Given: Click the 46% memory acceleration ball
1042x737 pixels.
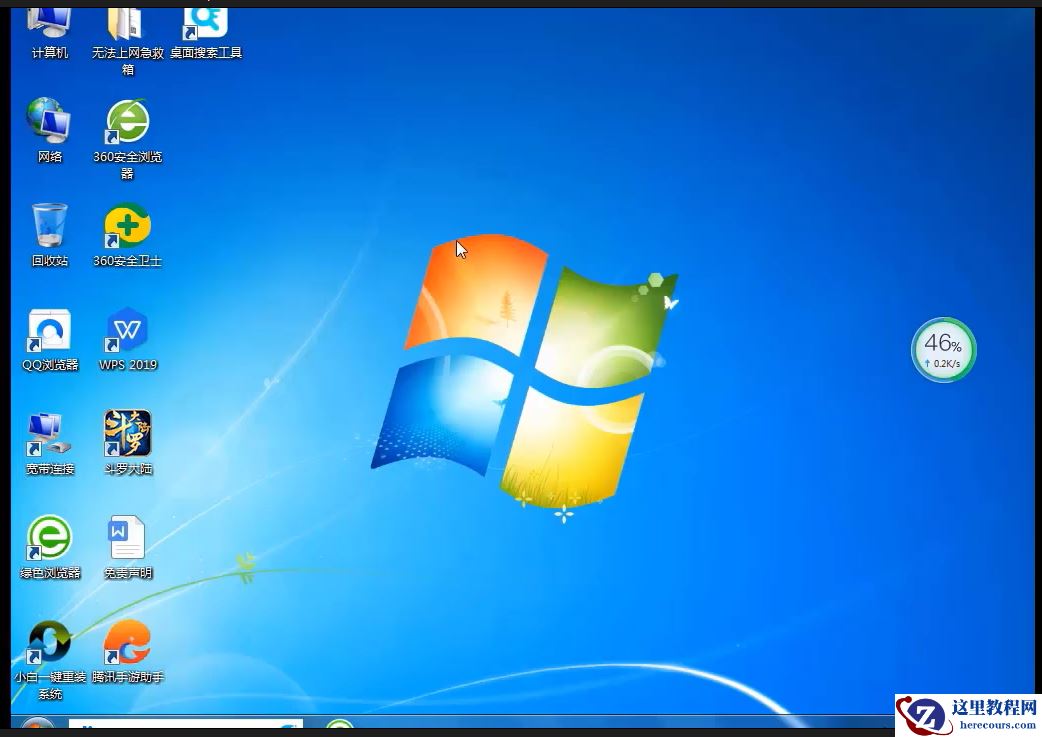Looking at the screenshot, I should point(943,345).
